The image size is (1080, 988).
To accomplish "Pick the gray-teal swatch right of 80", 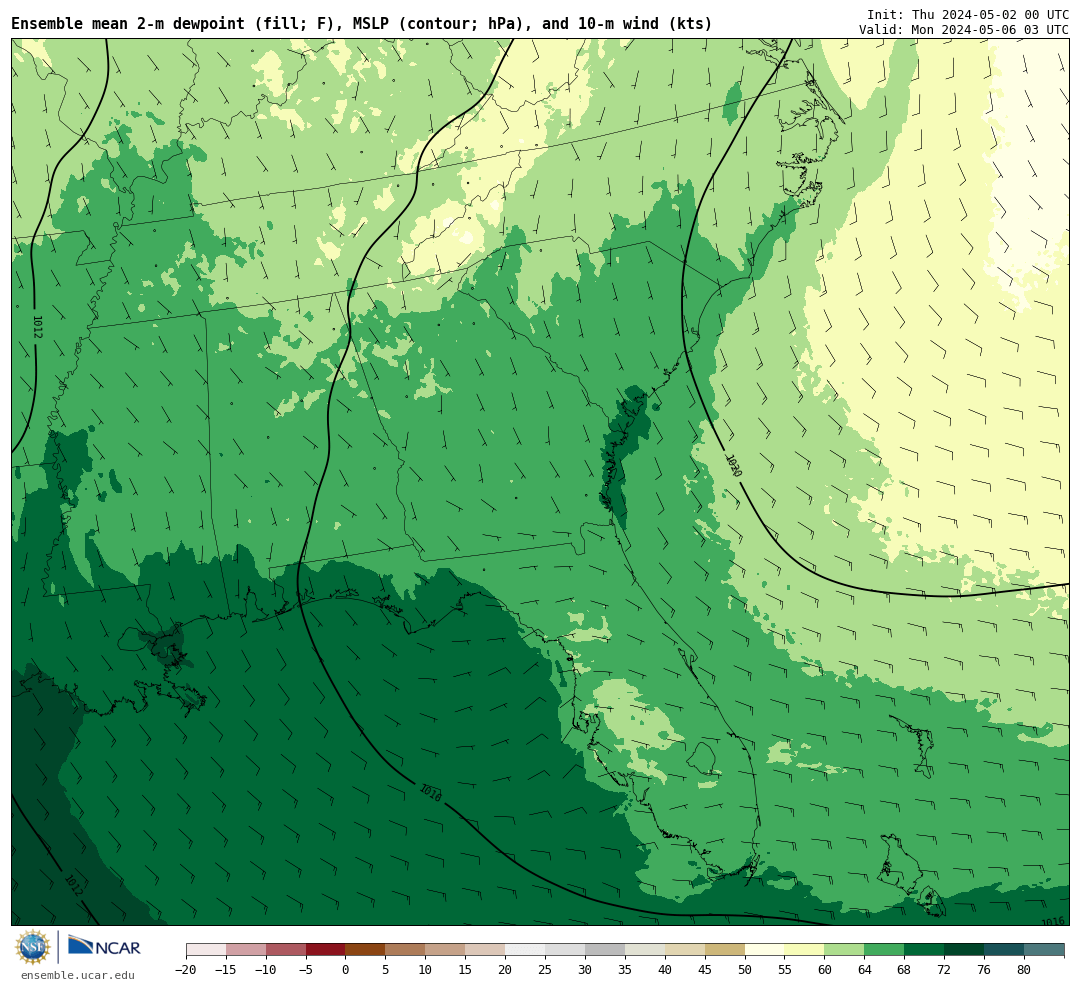I will click(1045, 950).
